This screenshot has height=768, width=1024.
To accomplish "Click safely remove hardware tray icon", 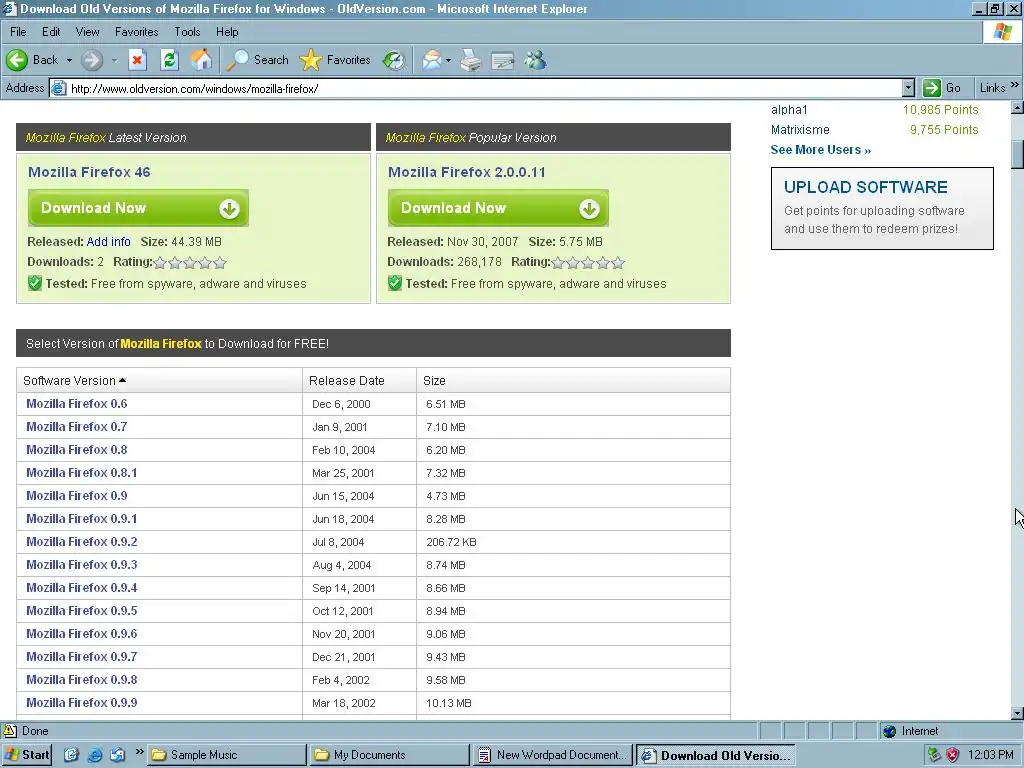I will click(x=935, y=755).
